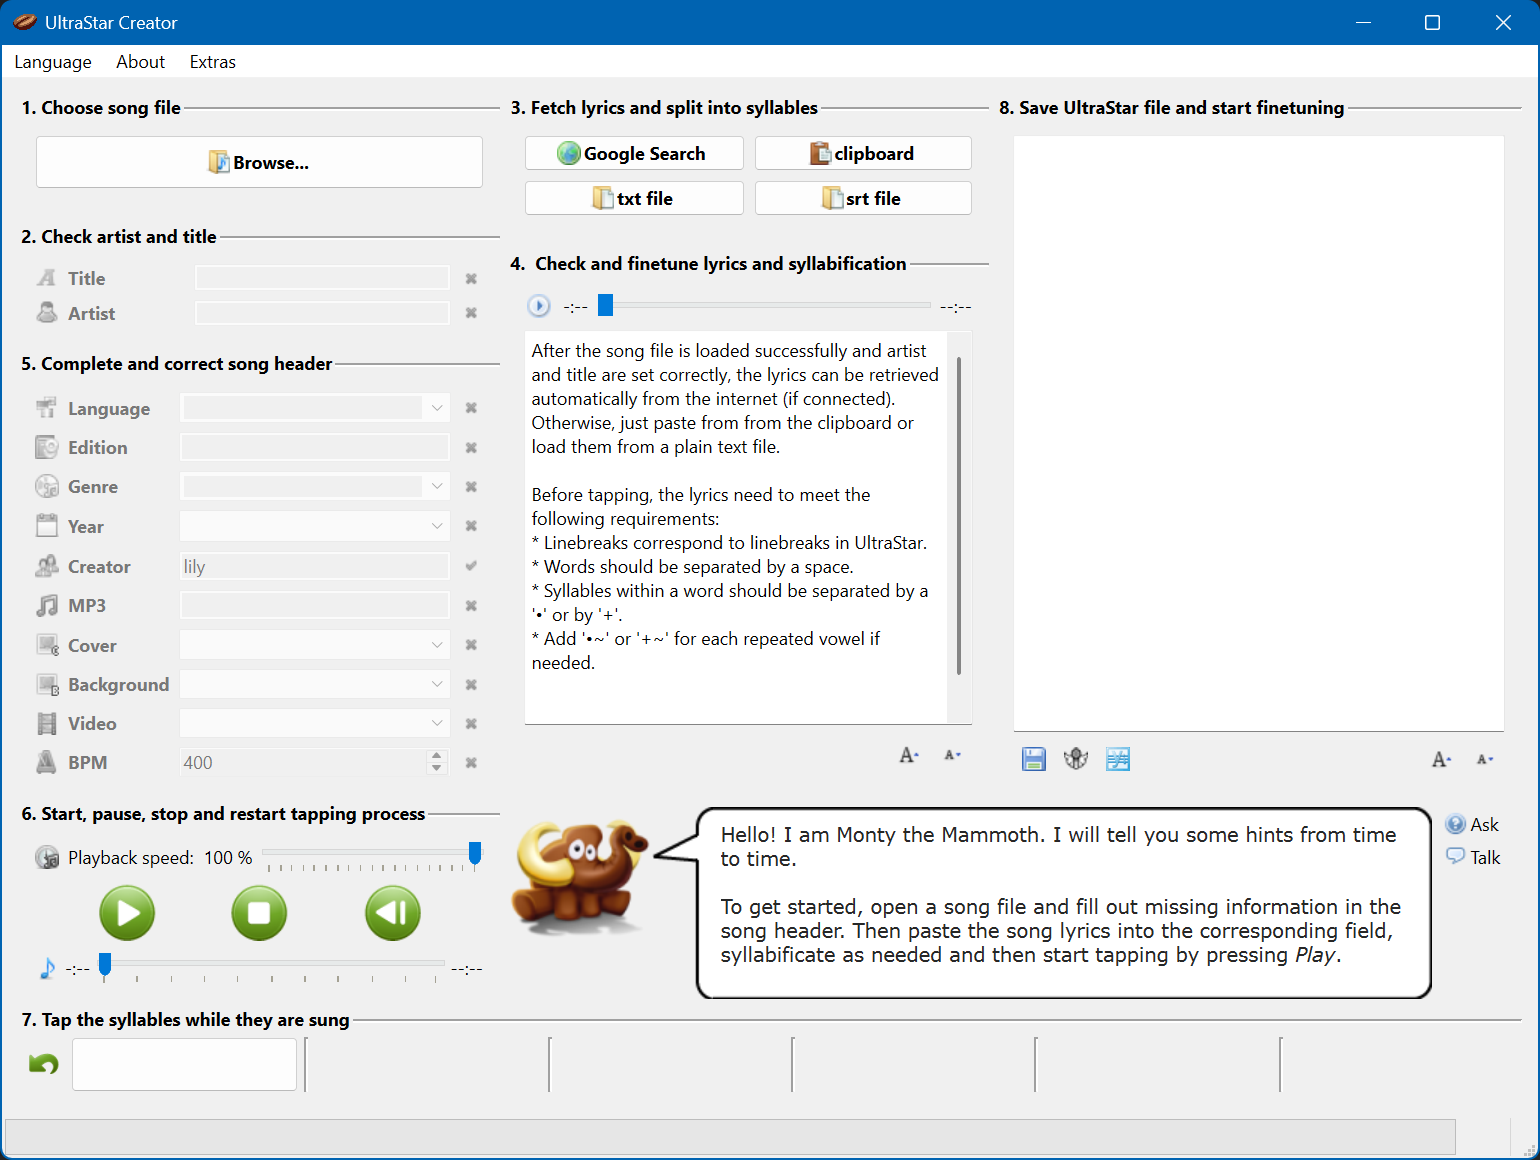Expand the Year dropdown list
1540x1160 pixels.
[x=437, y=526]
